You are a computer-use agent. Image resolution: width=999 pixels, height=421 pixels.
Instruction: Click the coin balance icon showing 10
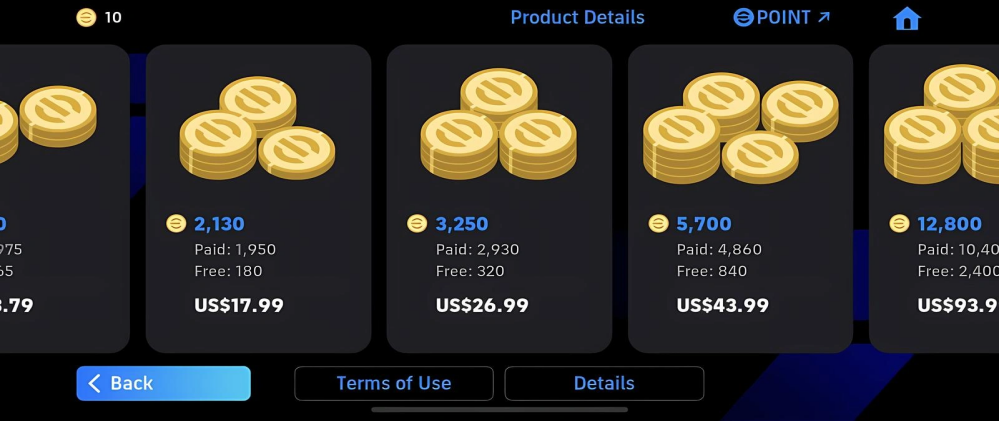click(x=87, y=17)
